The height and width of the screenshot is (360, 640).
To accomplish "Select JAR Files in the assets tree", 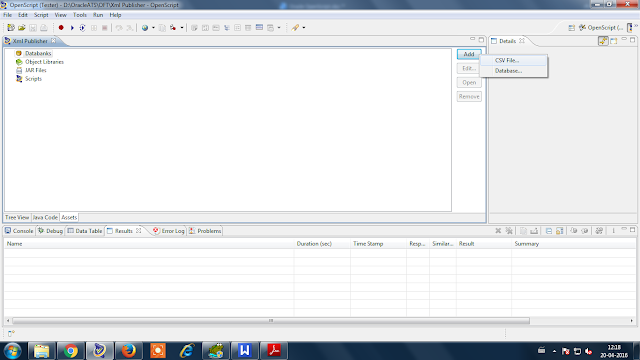I will pyautogui.click(x=36, y=70).
